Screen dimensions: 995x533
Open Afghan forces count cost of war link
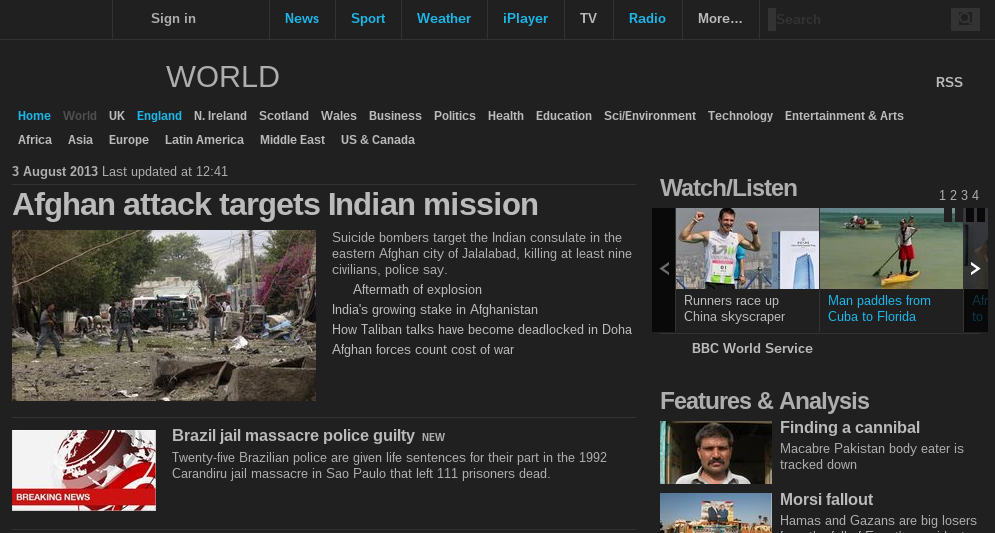tap(423, 350)
